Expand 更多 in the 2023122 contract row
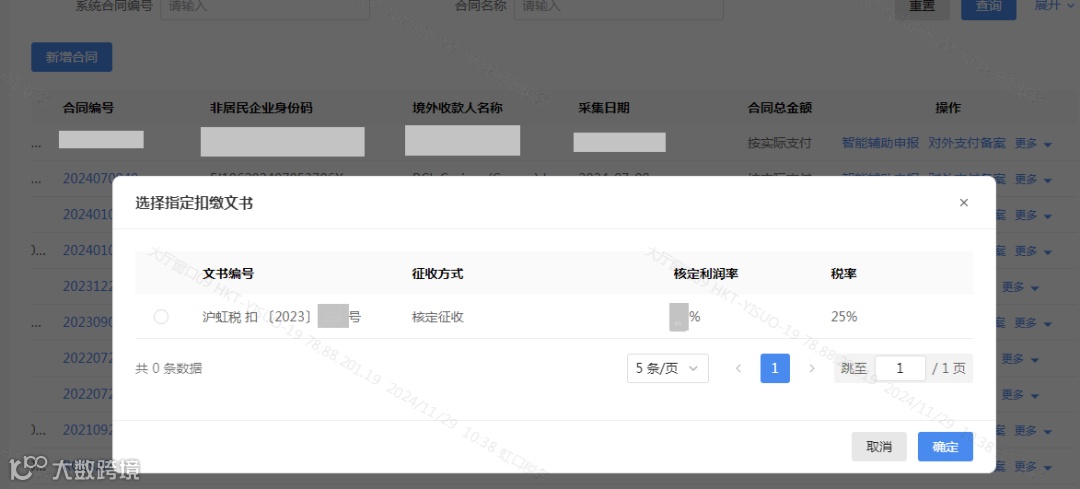The image size is (1080, 489). pos(1020,287)
